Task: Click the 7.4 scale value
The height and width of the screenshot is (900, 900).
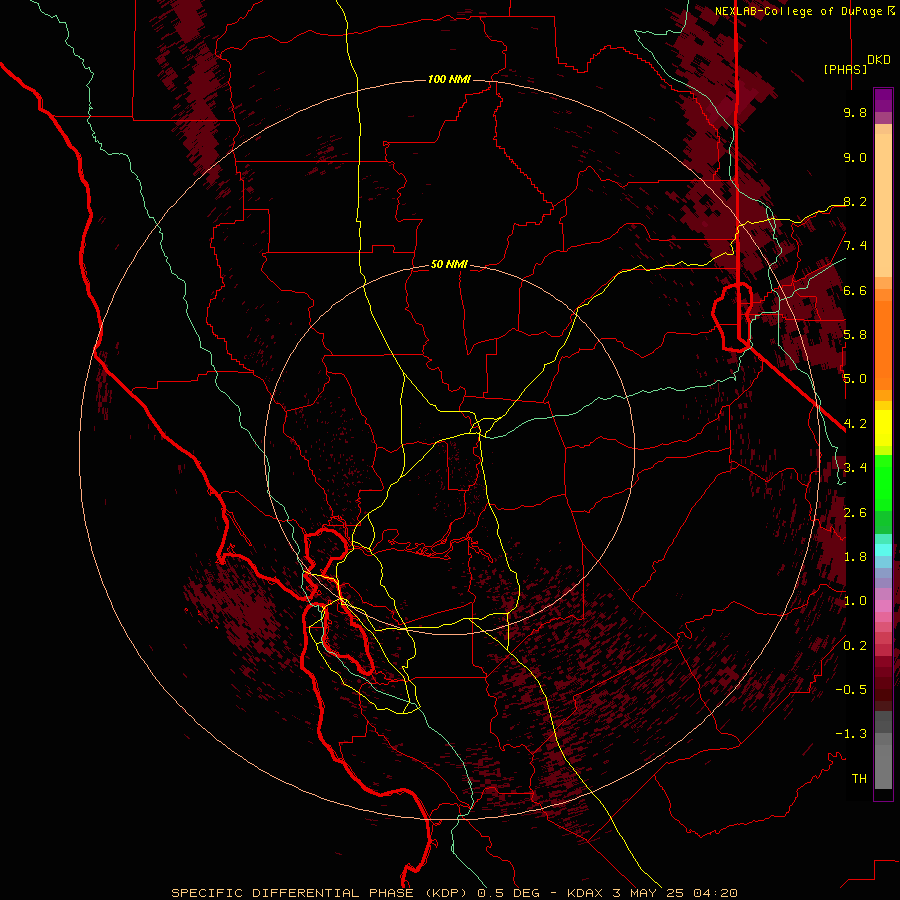Action: pyautogui.click(x=855, y=246)
